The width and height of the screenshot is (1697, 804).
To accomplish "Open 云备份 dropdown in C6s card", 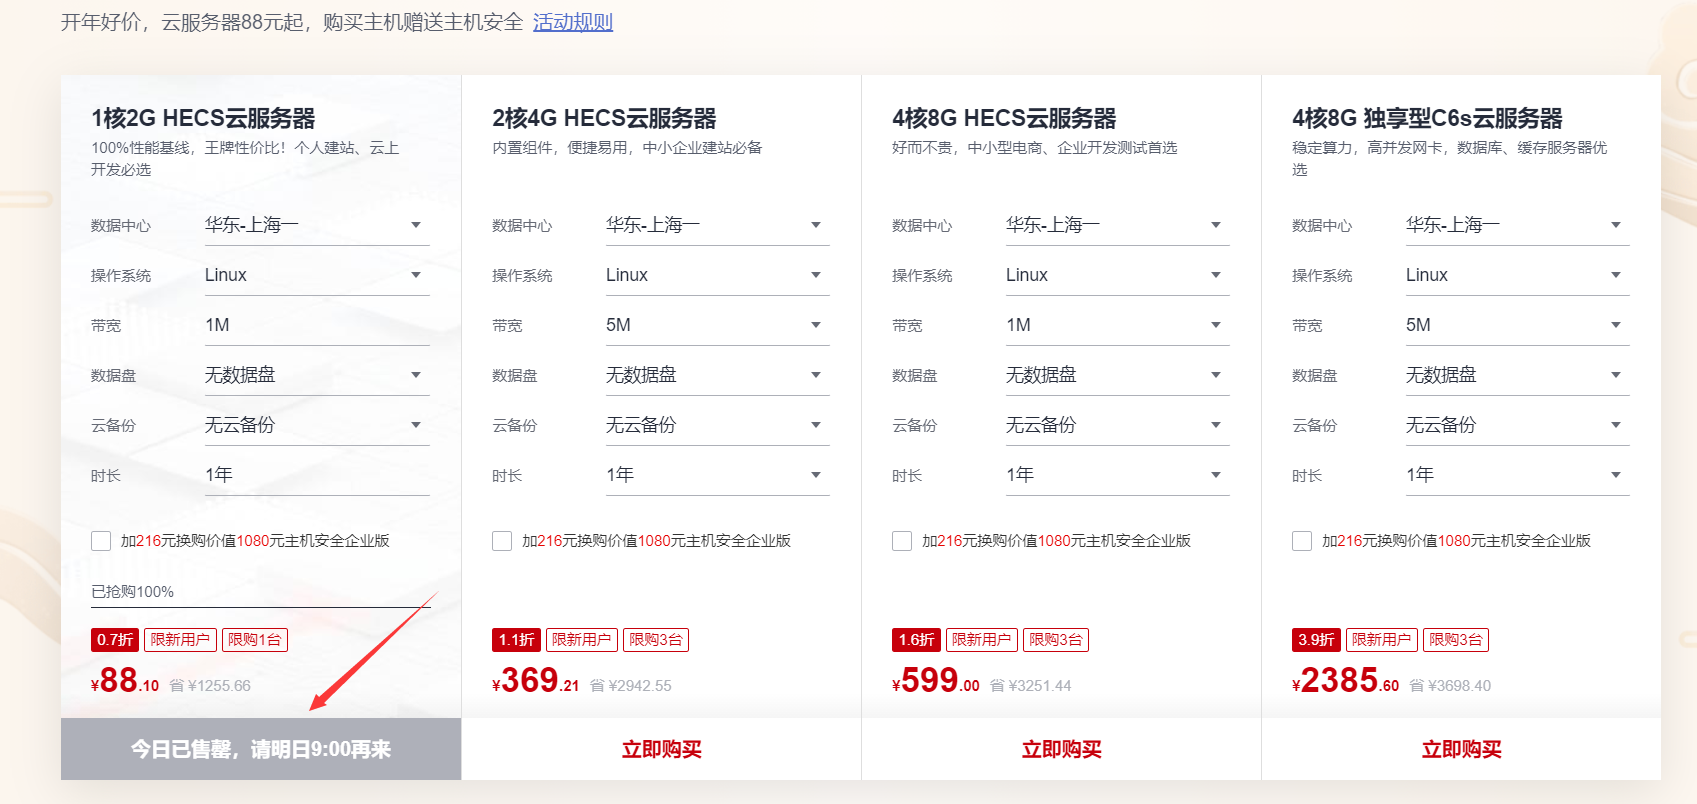I will [x=1517, y=425].
